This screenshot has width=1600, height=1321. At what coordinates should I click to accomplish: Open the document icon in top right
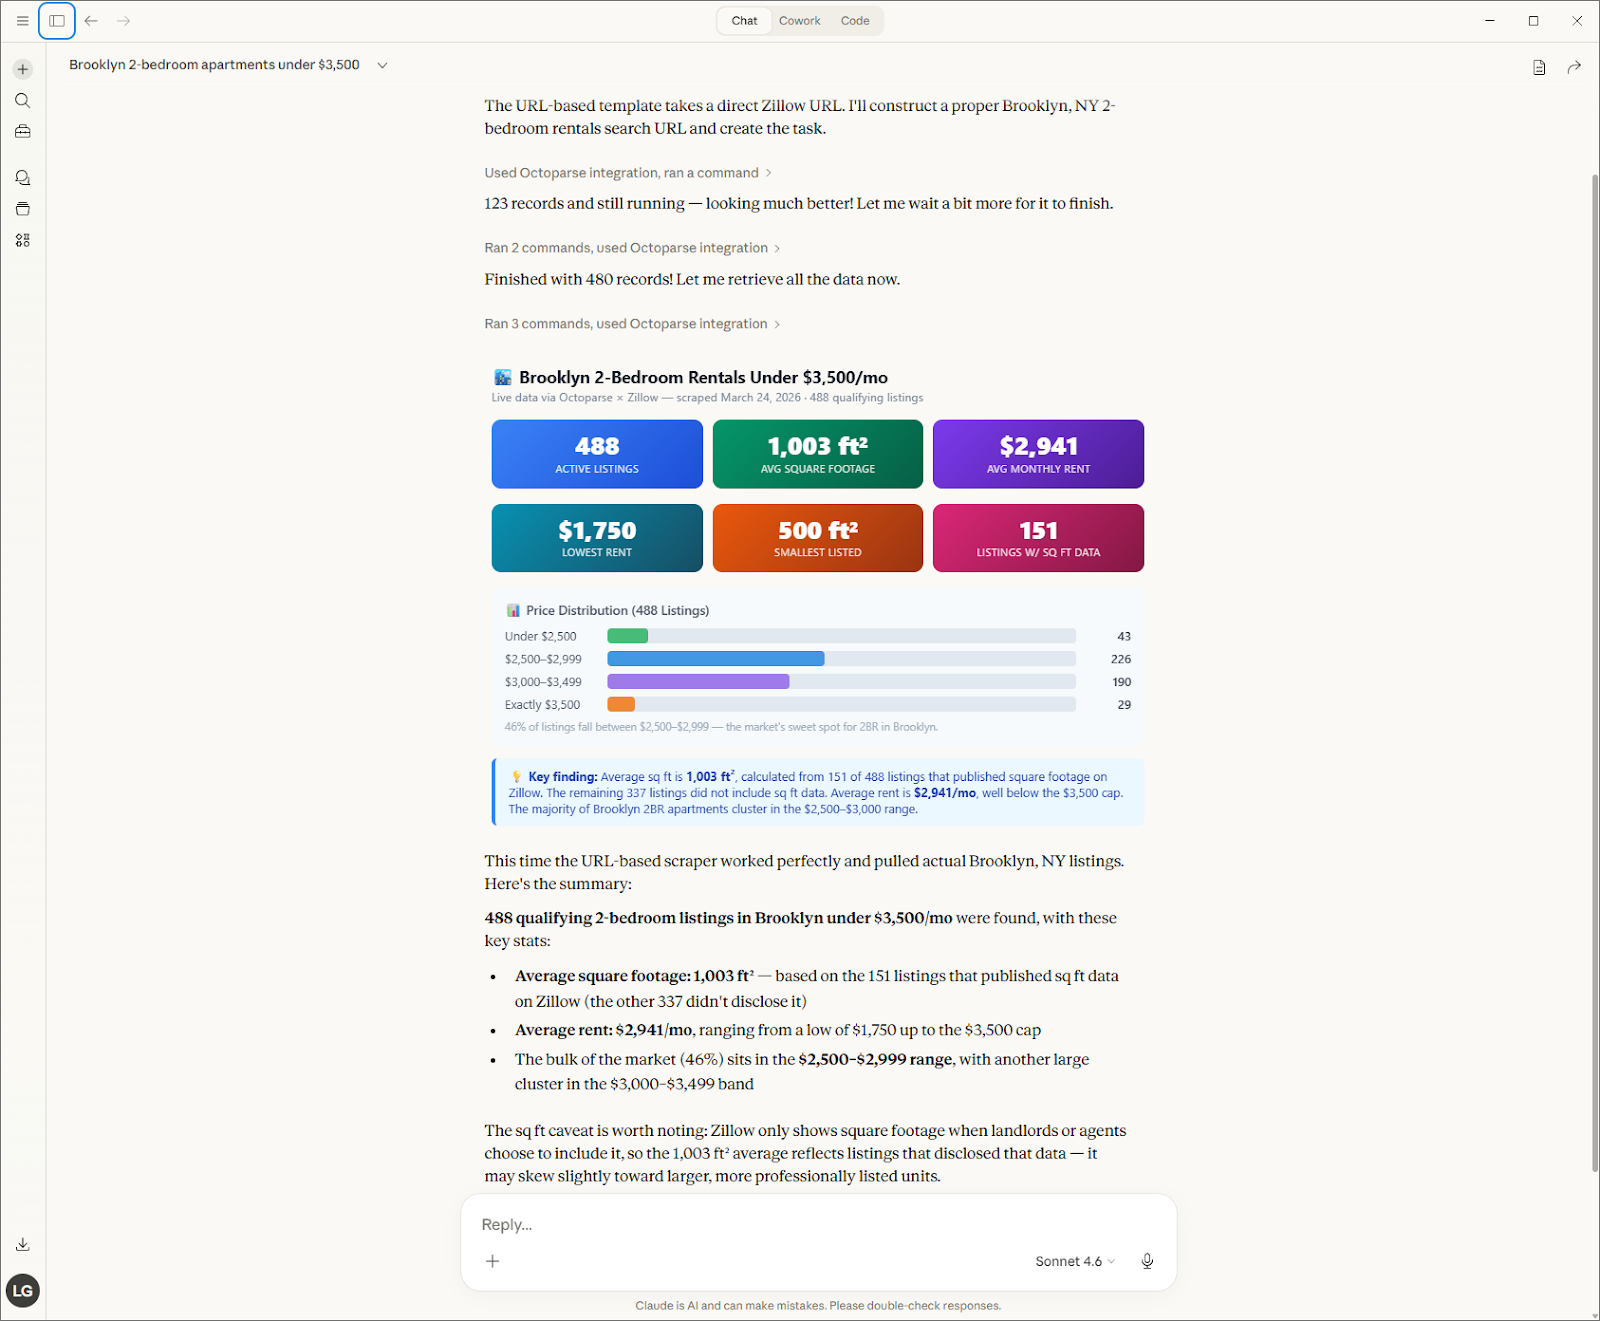[1539, 67]
